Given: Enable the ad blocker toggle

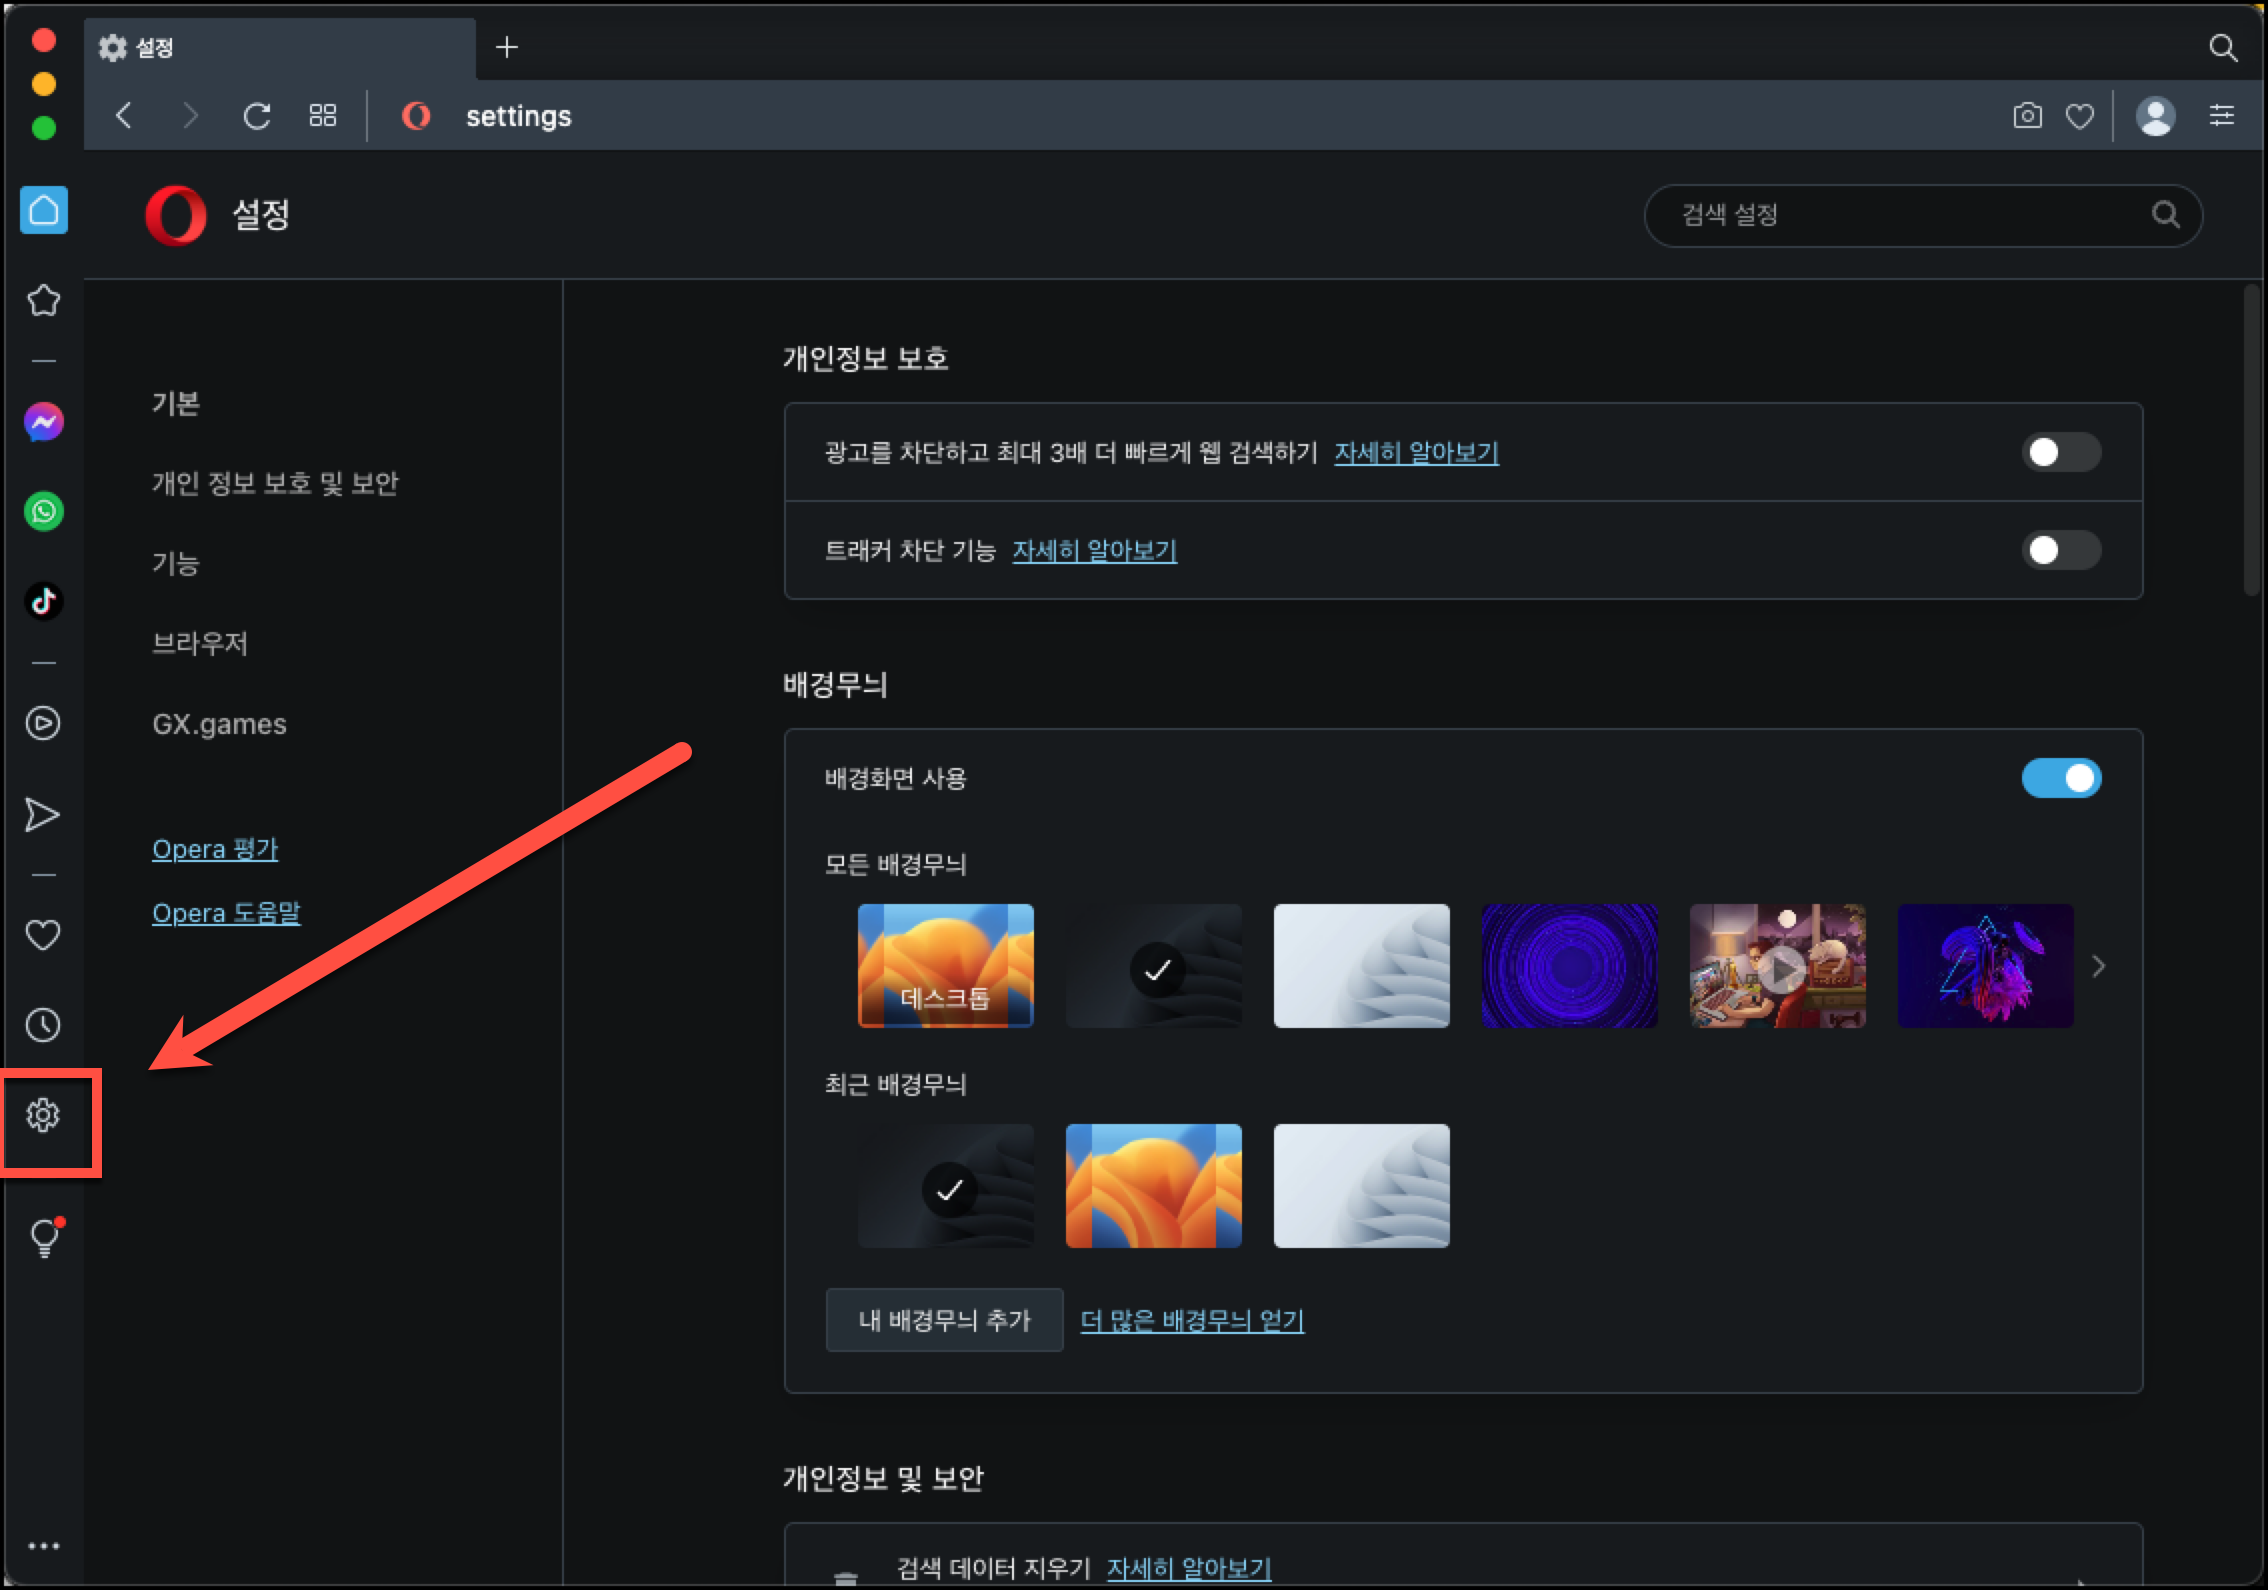Looking at the screenshot, I should pos(2060,452).
